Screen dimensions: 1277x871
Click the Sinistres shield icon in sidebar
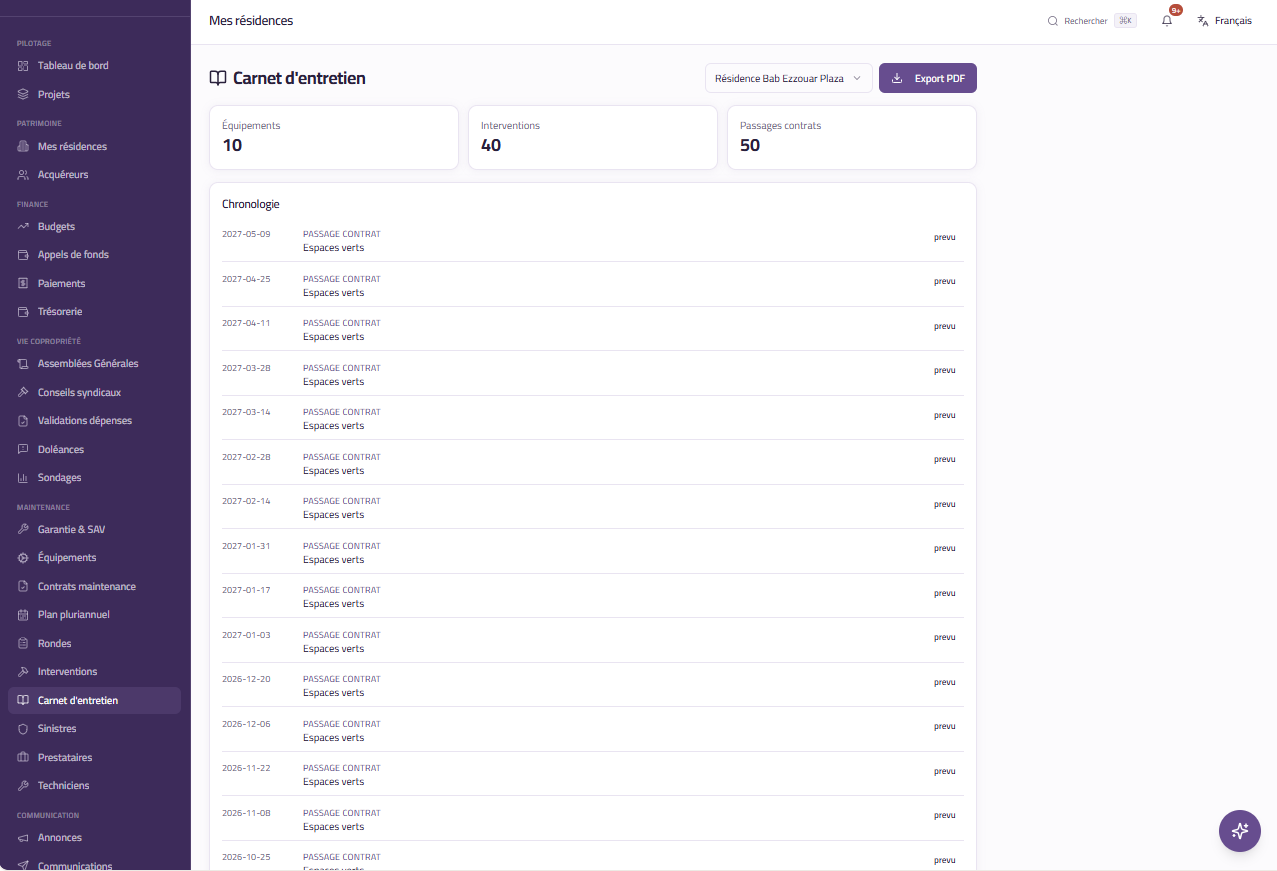(23, 729)
